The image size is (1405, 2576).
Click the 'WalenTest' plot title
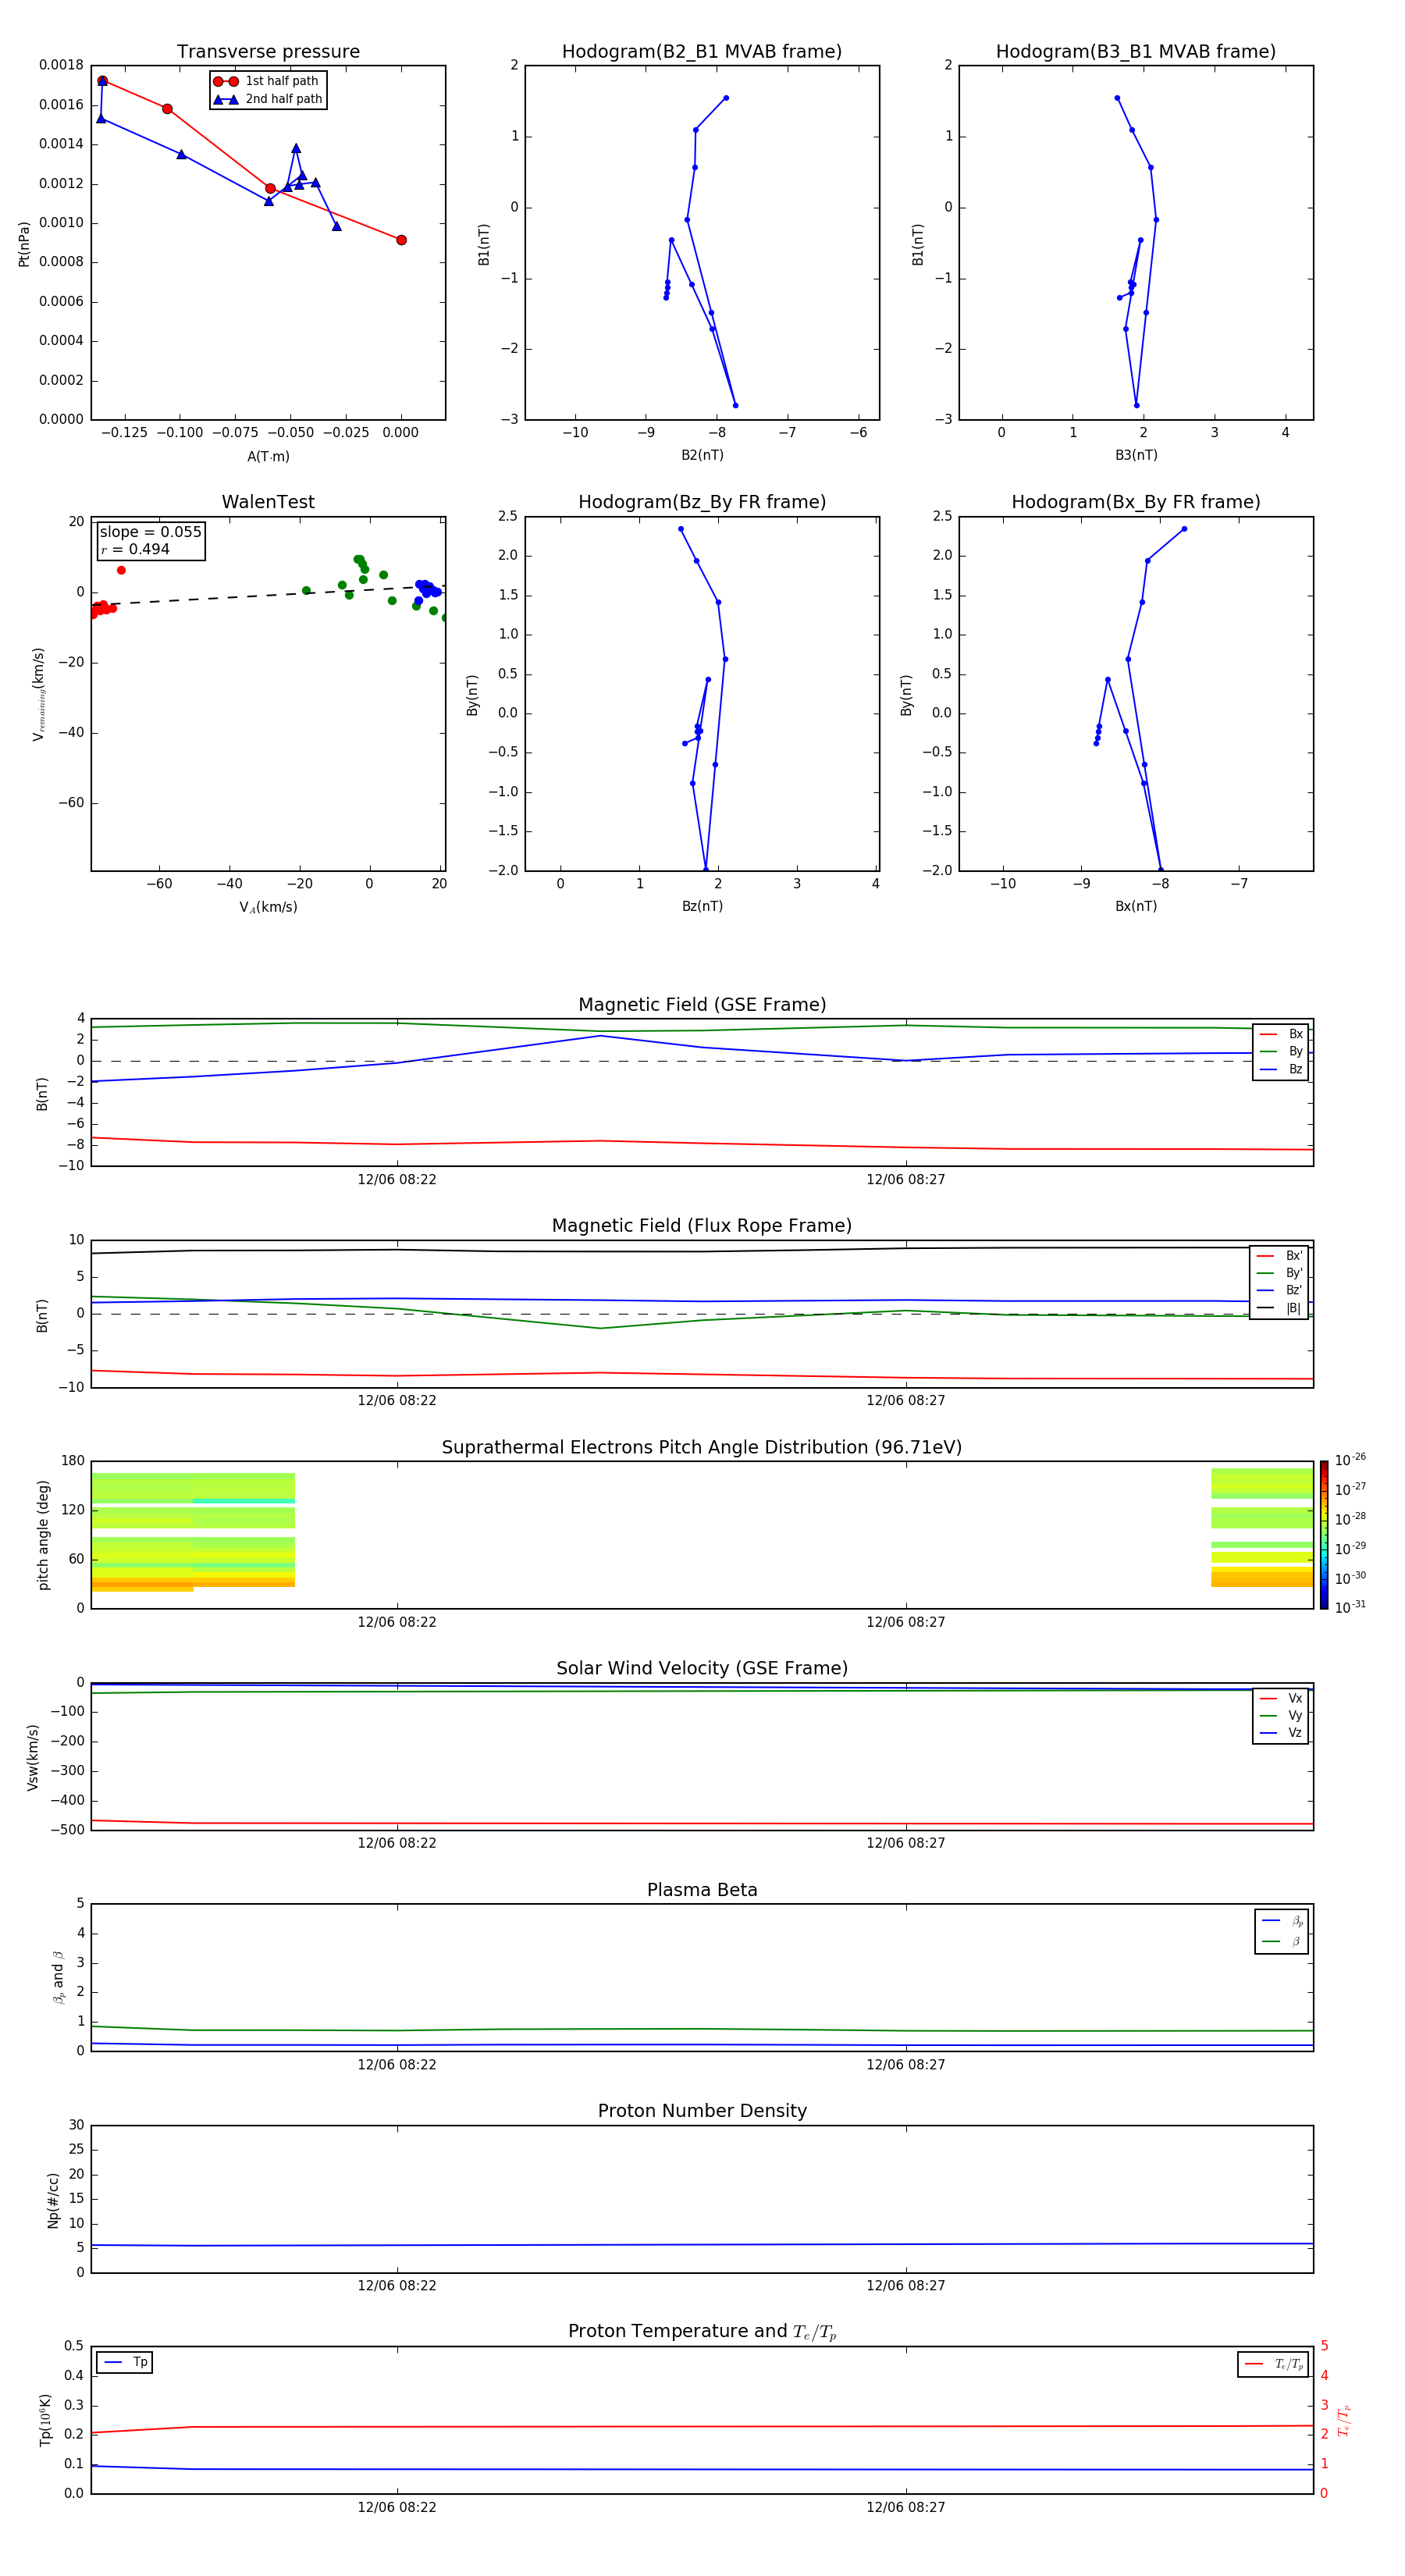tap(268, 502)
